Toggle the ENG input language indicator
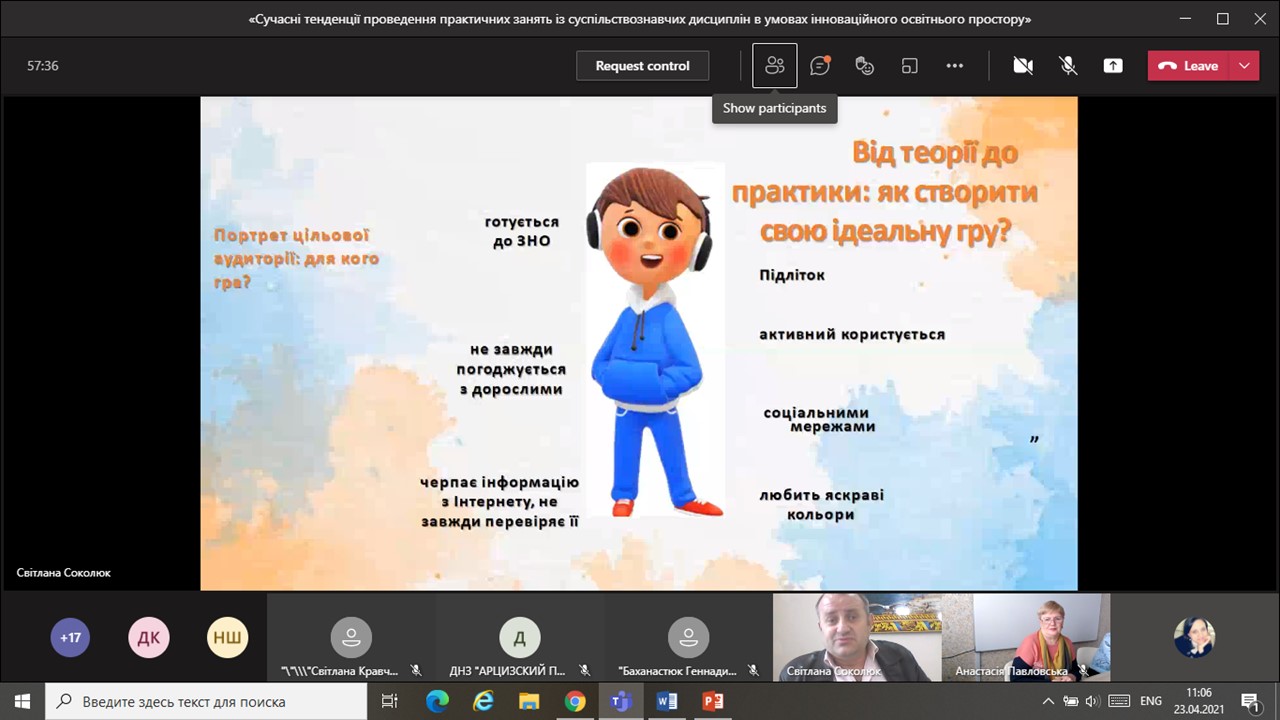Image resolution: width=1280 pixels, height=720 pixels. click(x=1151, y=701)
